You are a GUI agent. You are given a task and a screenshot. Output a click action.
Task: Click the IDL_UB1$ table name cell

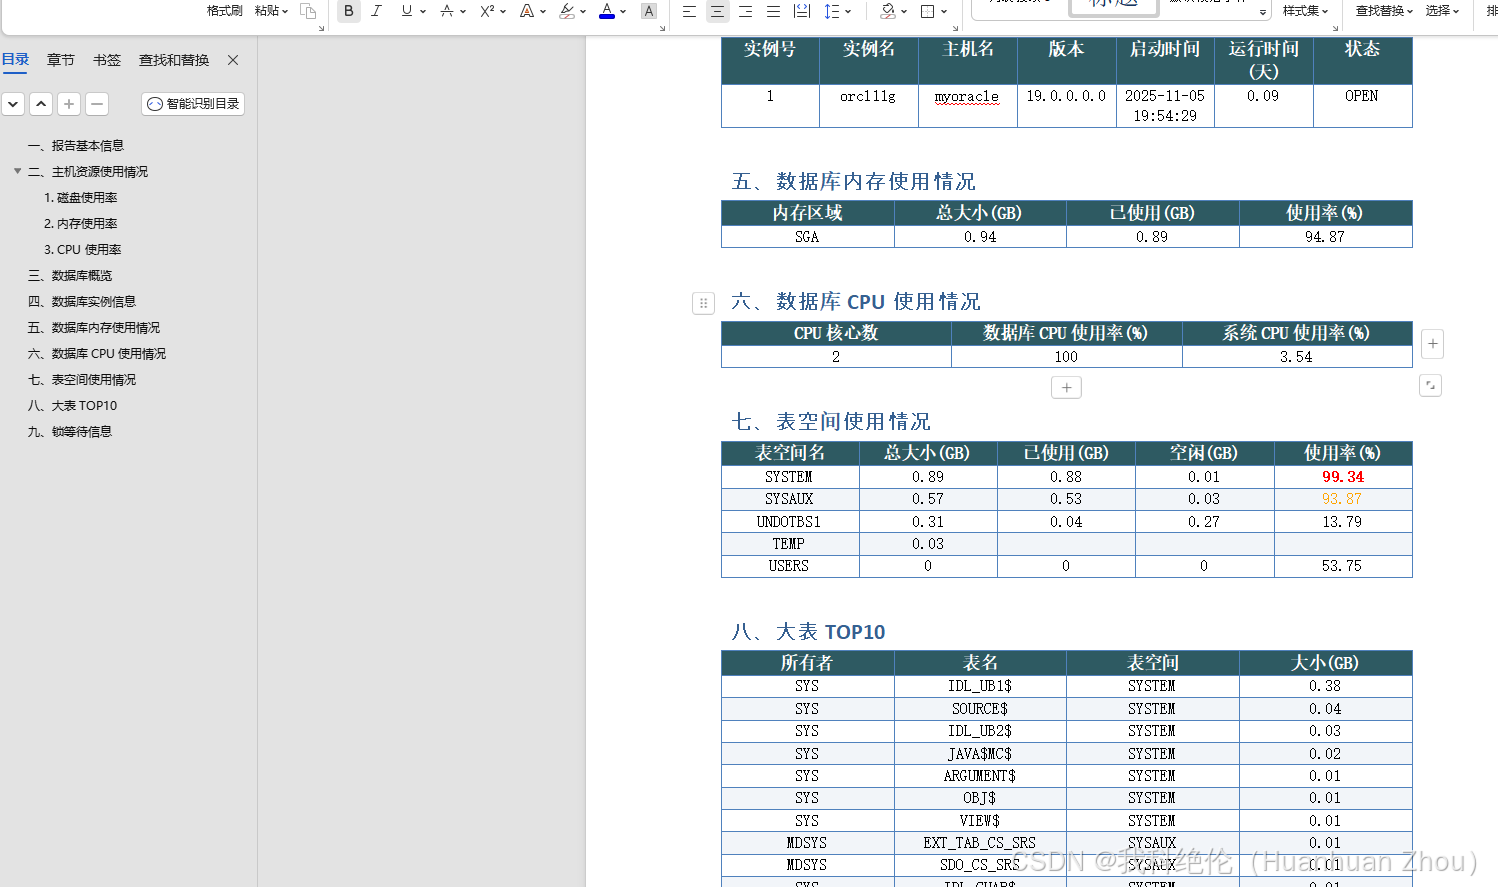(980, 686)
